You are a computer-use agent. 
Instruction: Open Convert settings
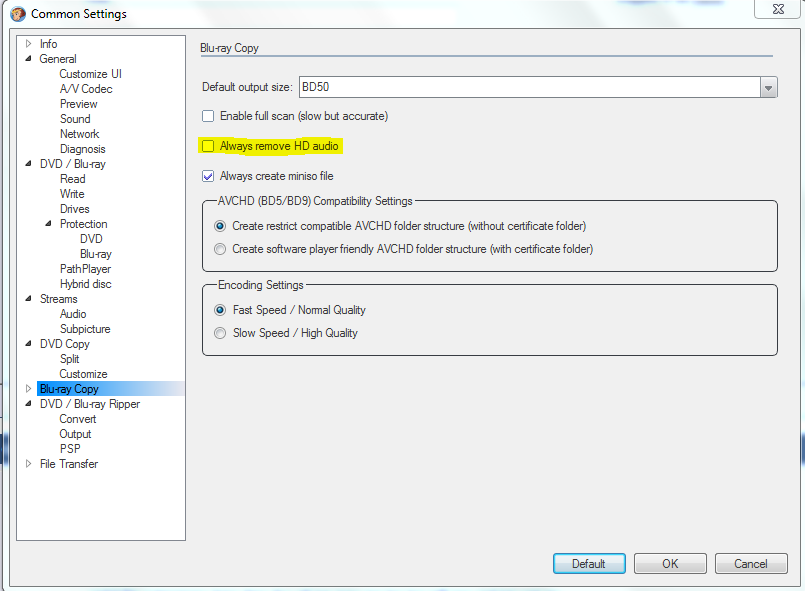(x=78, y=419)
